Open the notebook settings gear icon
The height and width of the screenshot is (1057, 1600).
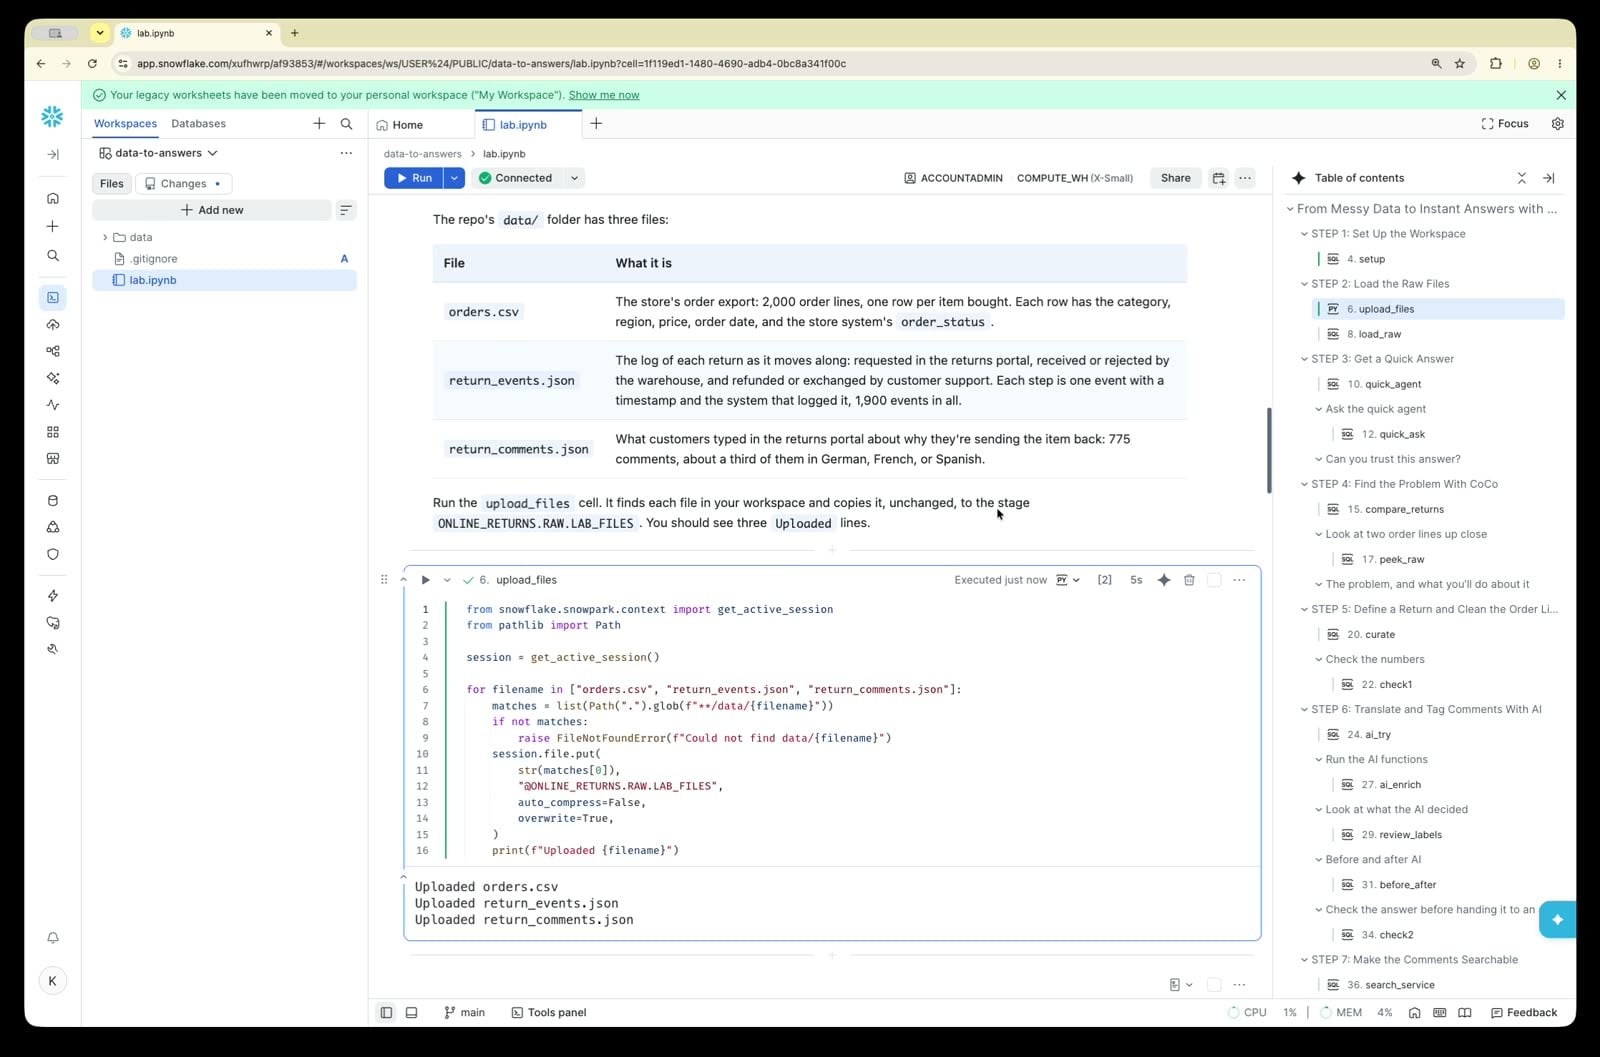1558,124
